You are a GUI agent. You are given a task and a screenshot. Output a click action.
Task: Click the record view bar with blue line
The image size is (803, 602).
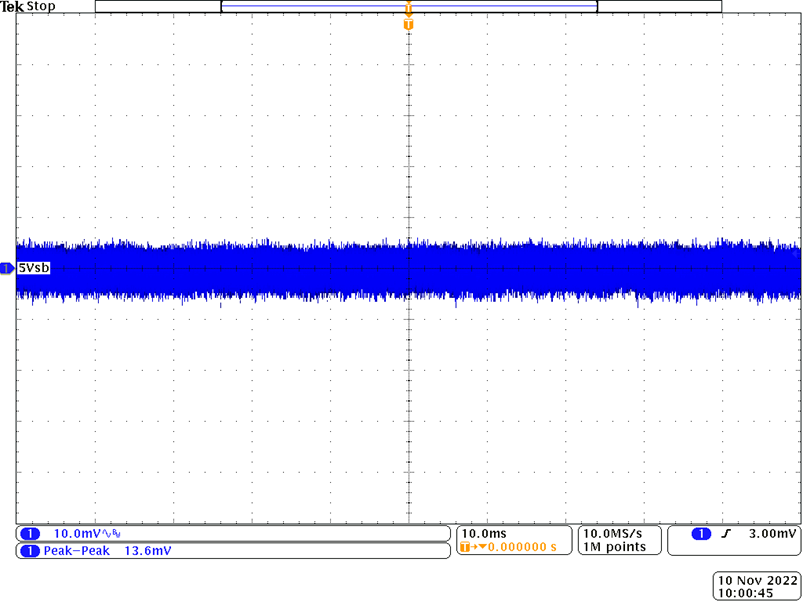pyautogui.click(x=409, y=6)
